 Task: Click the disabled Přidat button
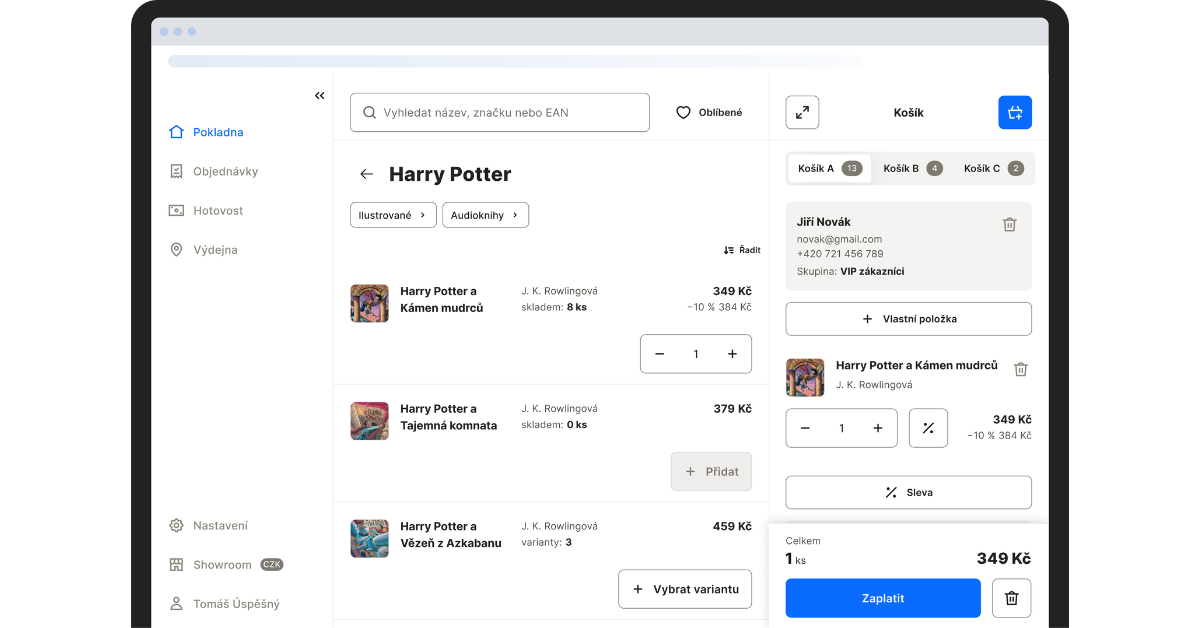click(711, 471)
